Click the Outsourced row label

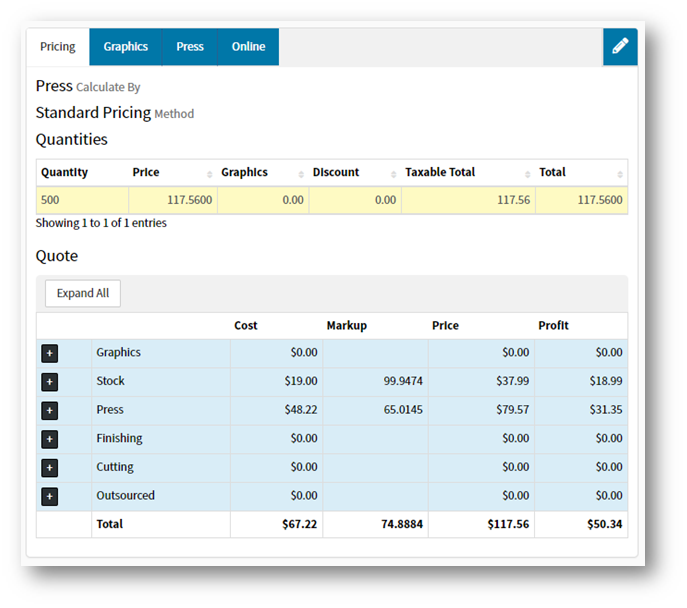click(x=125, y=495)
